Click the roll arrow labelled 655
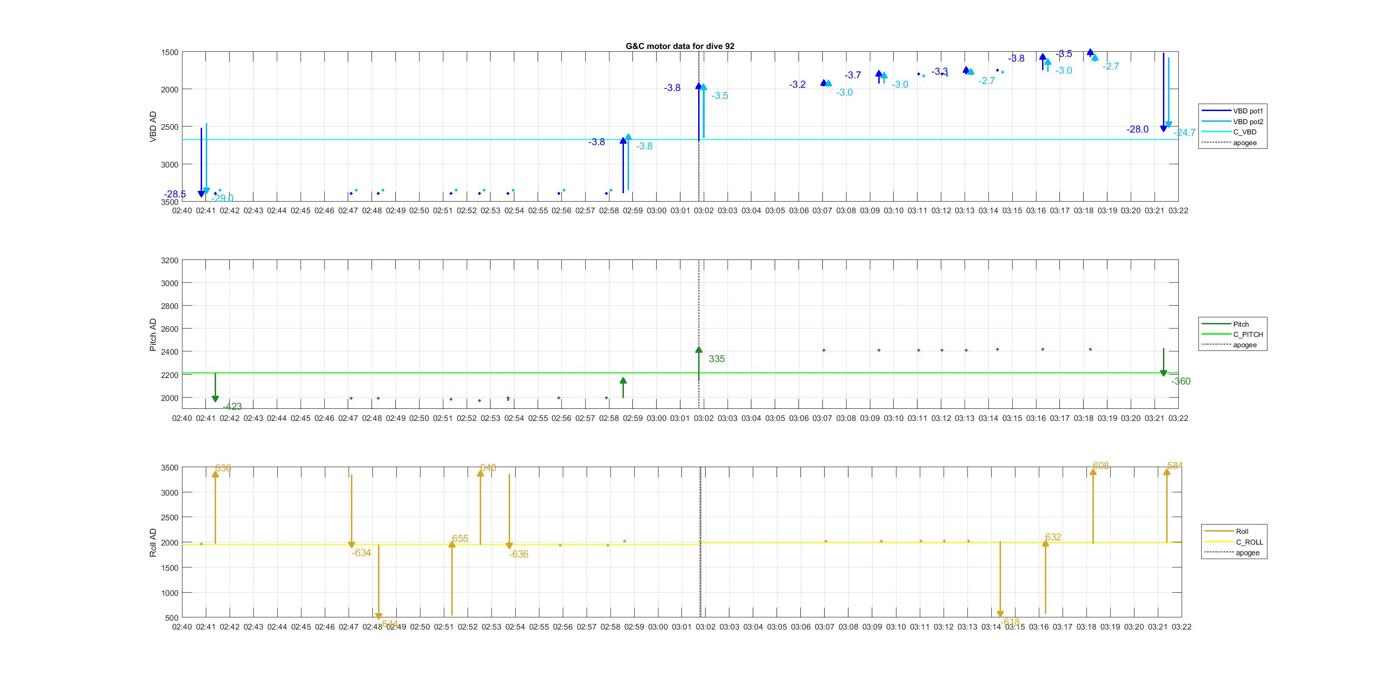 (x=452, y=578)
